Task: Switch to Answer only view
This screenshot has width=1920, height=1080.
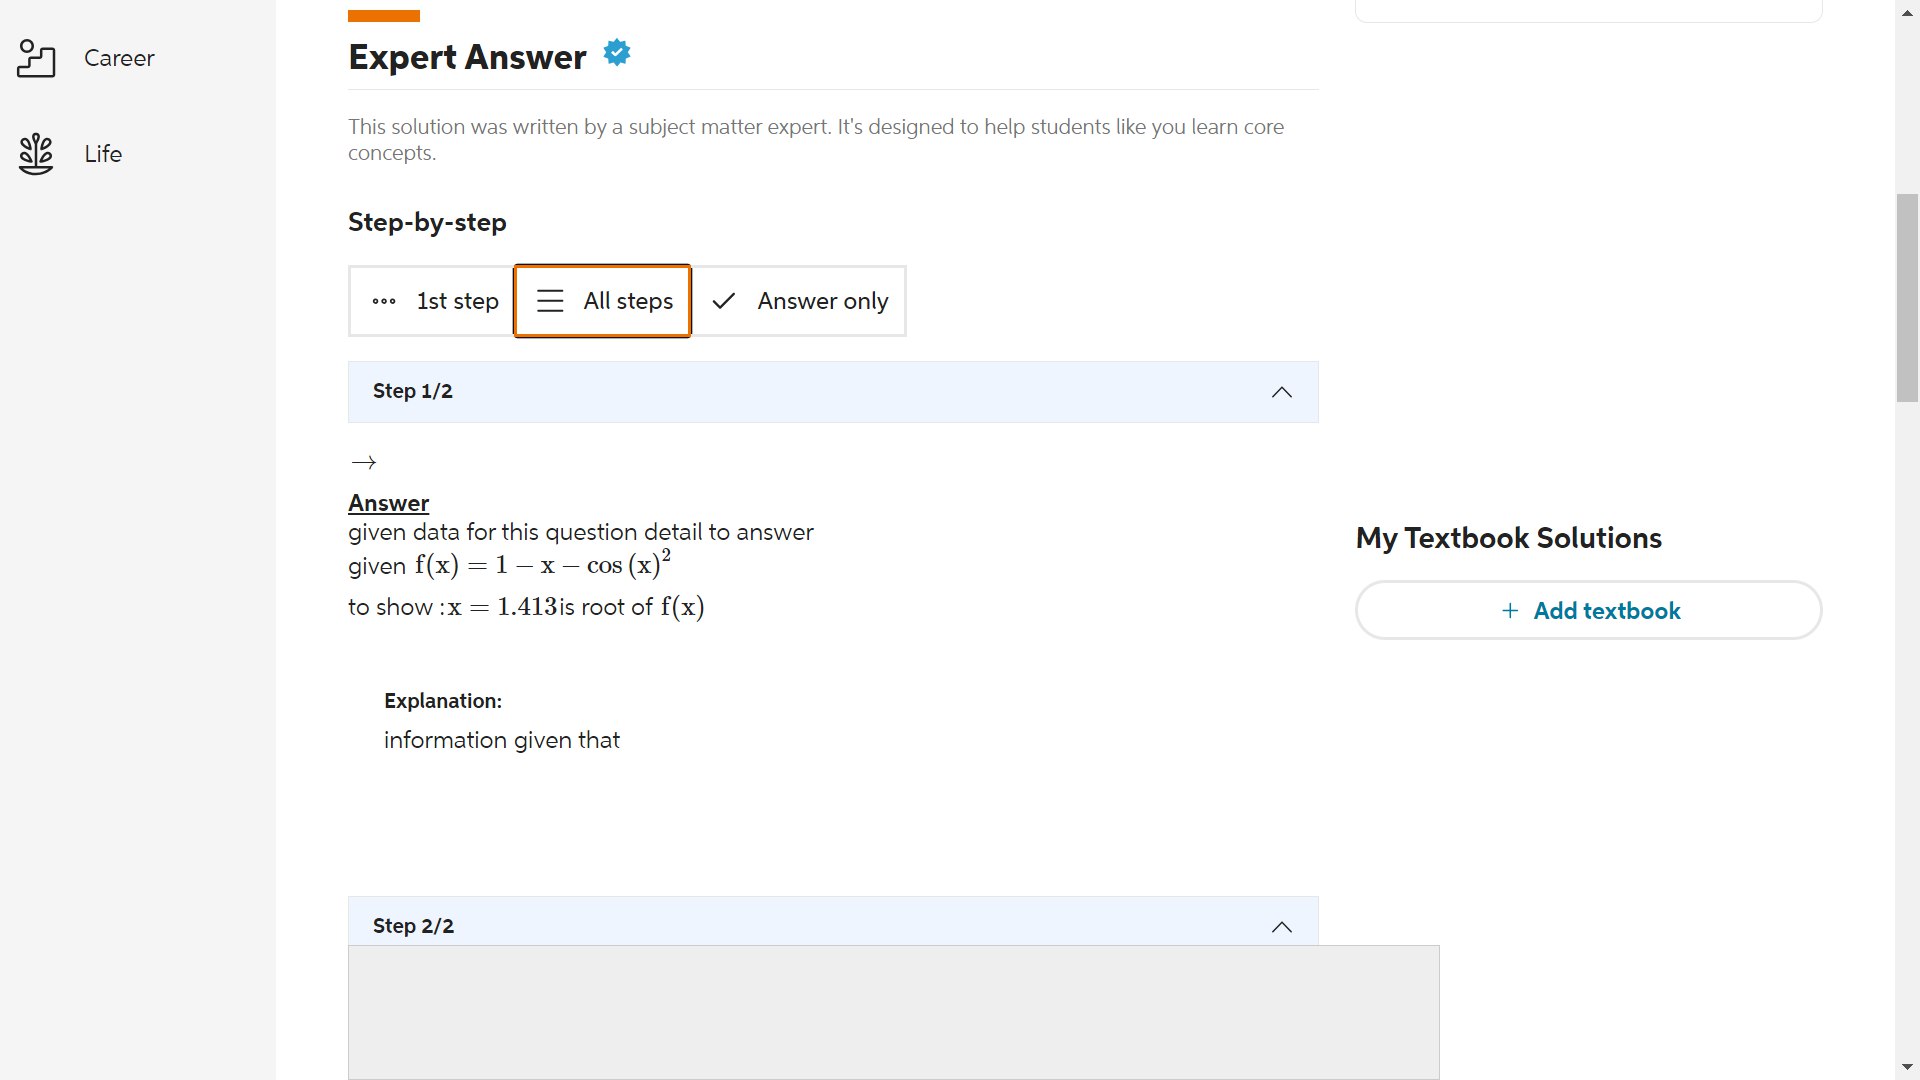Action: (822, 301)
